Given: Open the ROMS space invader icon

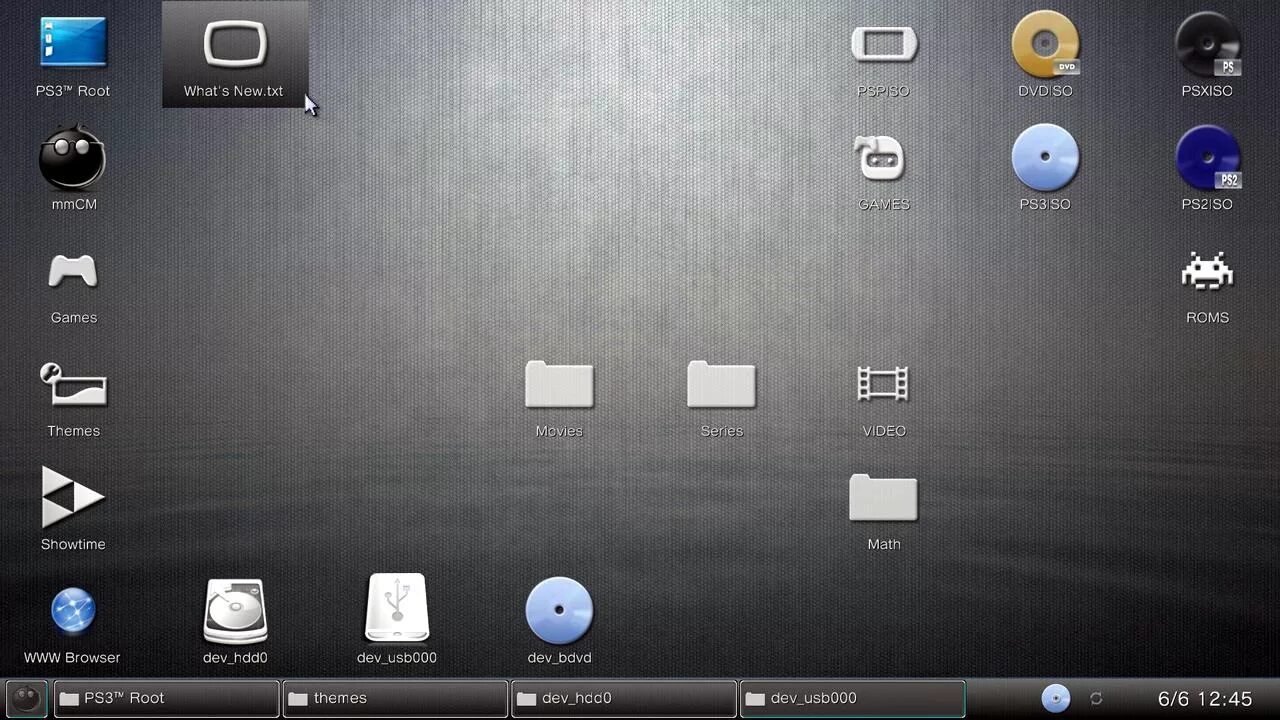Looking at the screenshot, I should coord(1207,272).
